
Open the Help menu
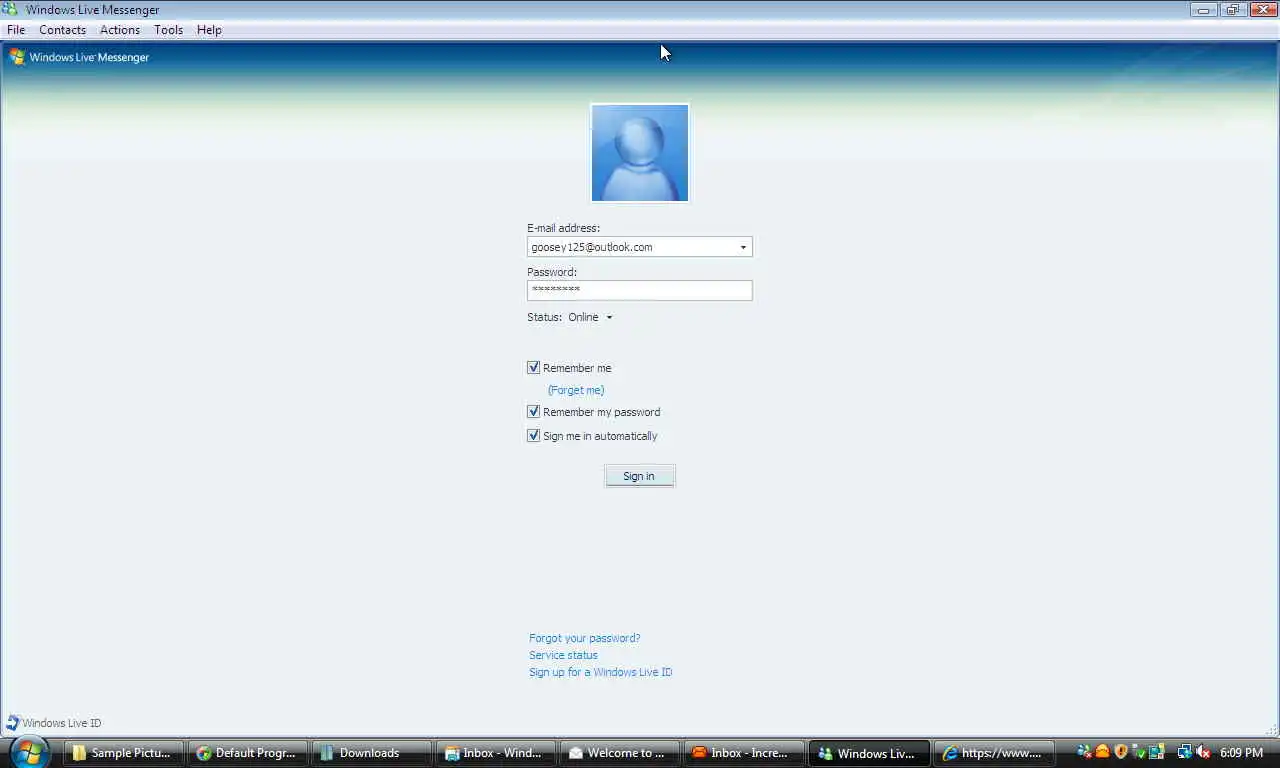209,30
